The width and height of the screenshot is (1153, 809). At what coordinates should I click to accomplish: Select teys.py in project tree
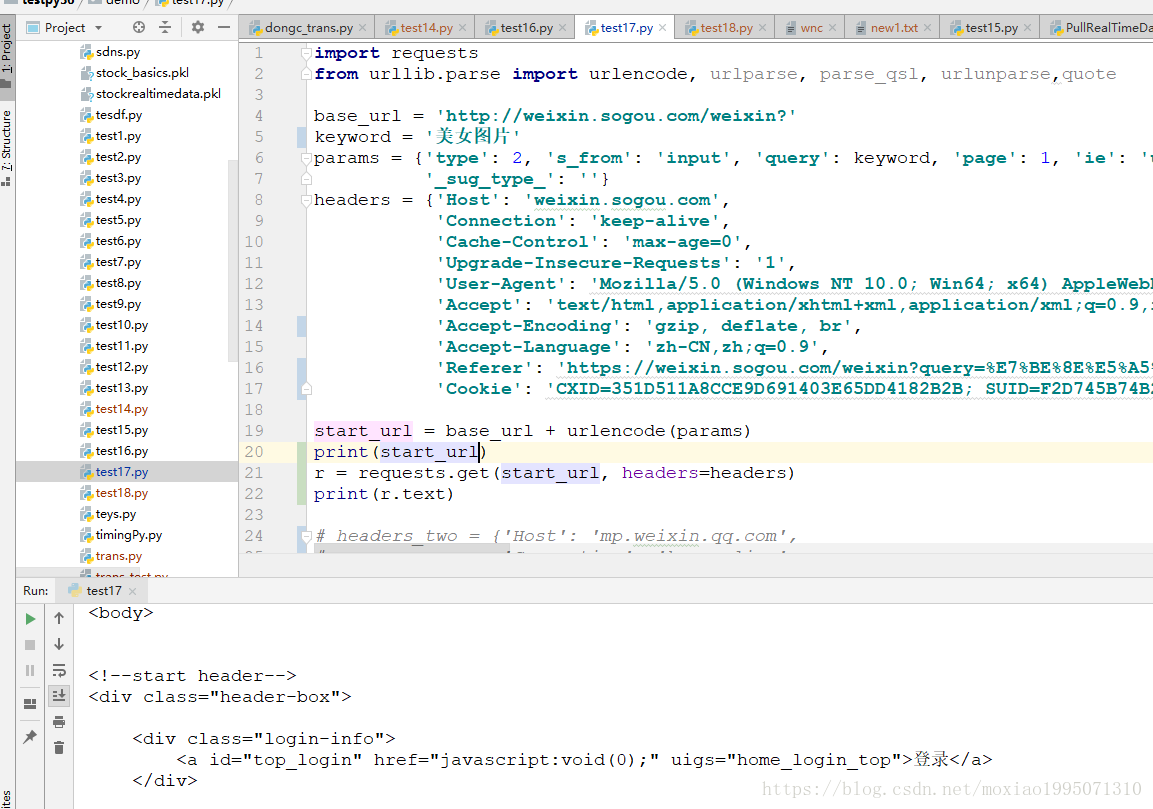pos(115,514)
